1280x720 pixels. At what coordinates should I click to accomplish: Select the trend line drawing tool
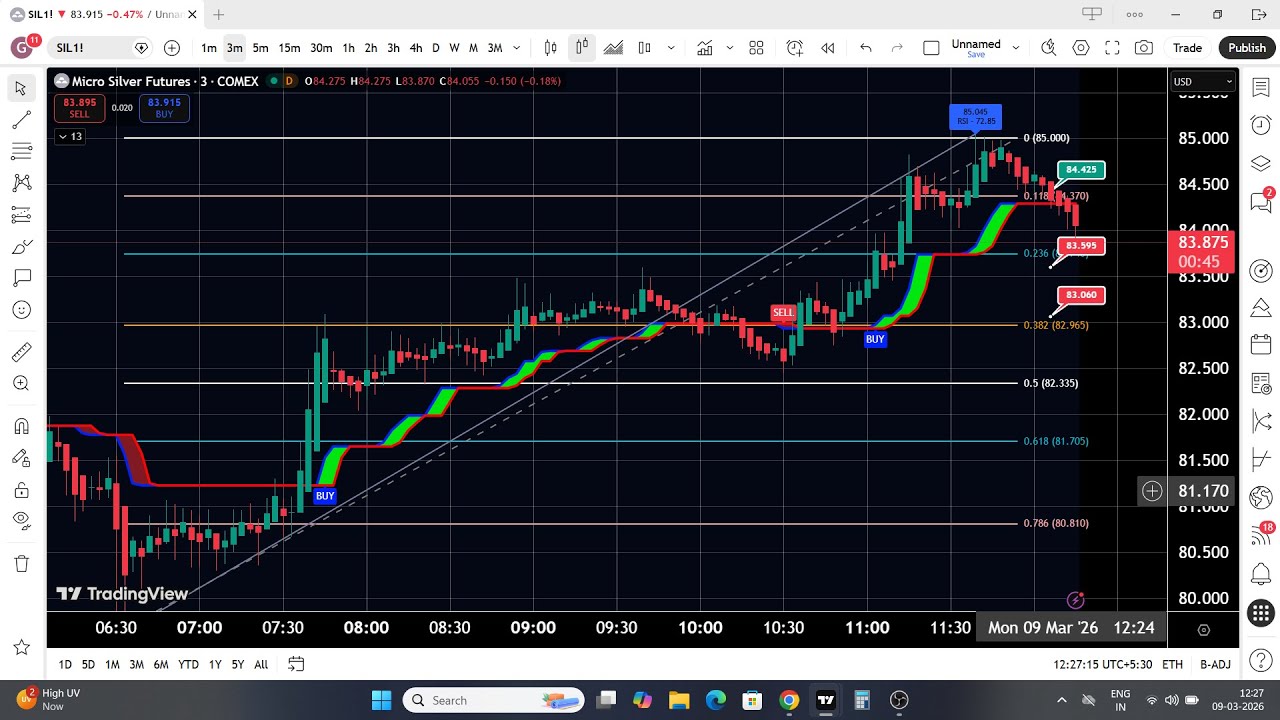[x=21, y=120]
